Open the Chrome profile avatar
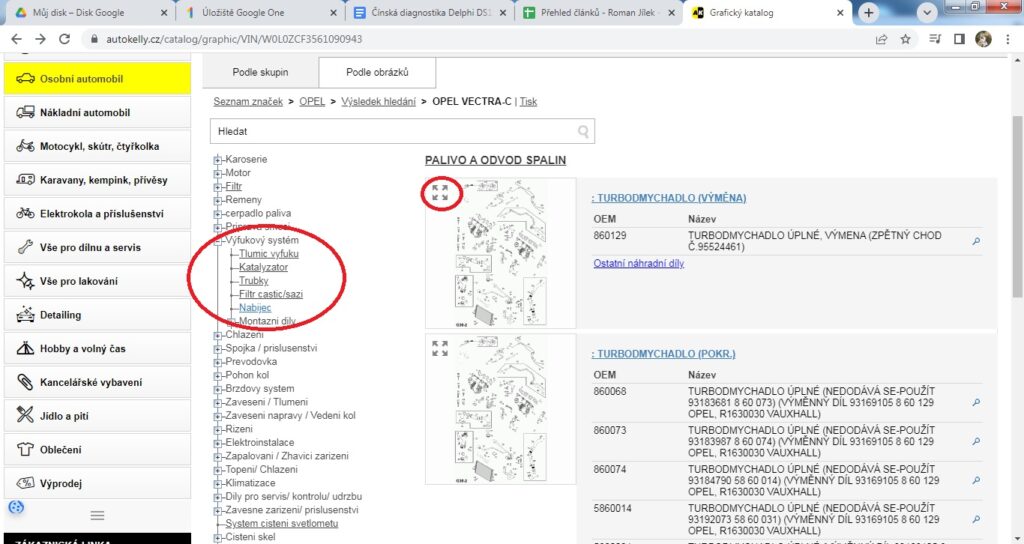The width and height of the screenshot is (1024, 544). tap(984, 39)
